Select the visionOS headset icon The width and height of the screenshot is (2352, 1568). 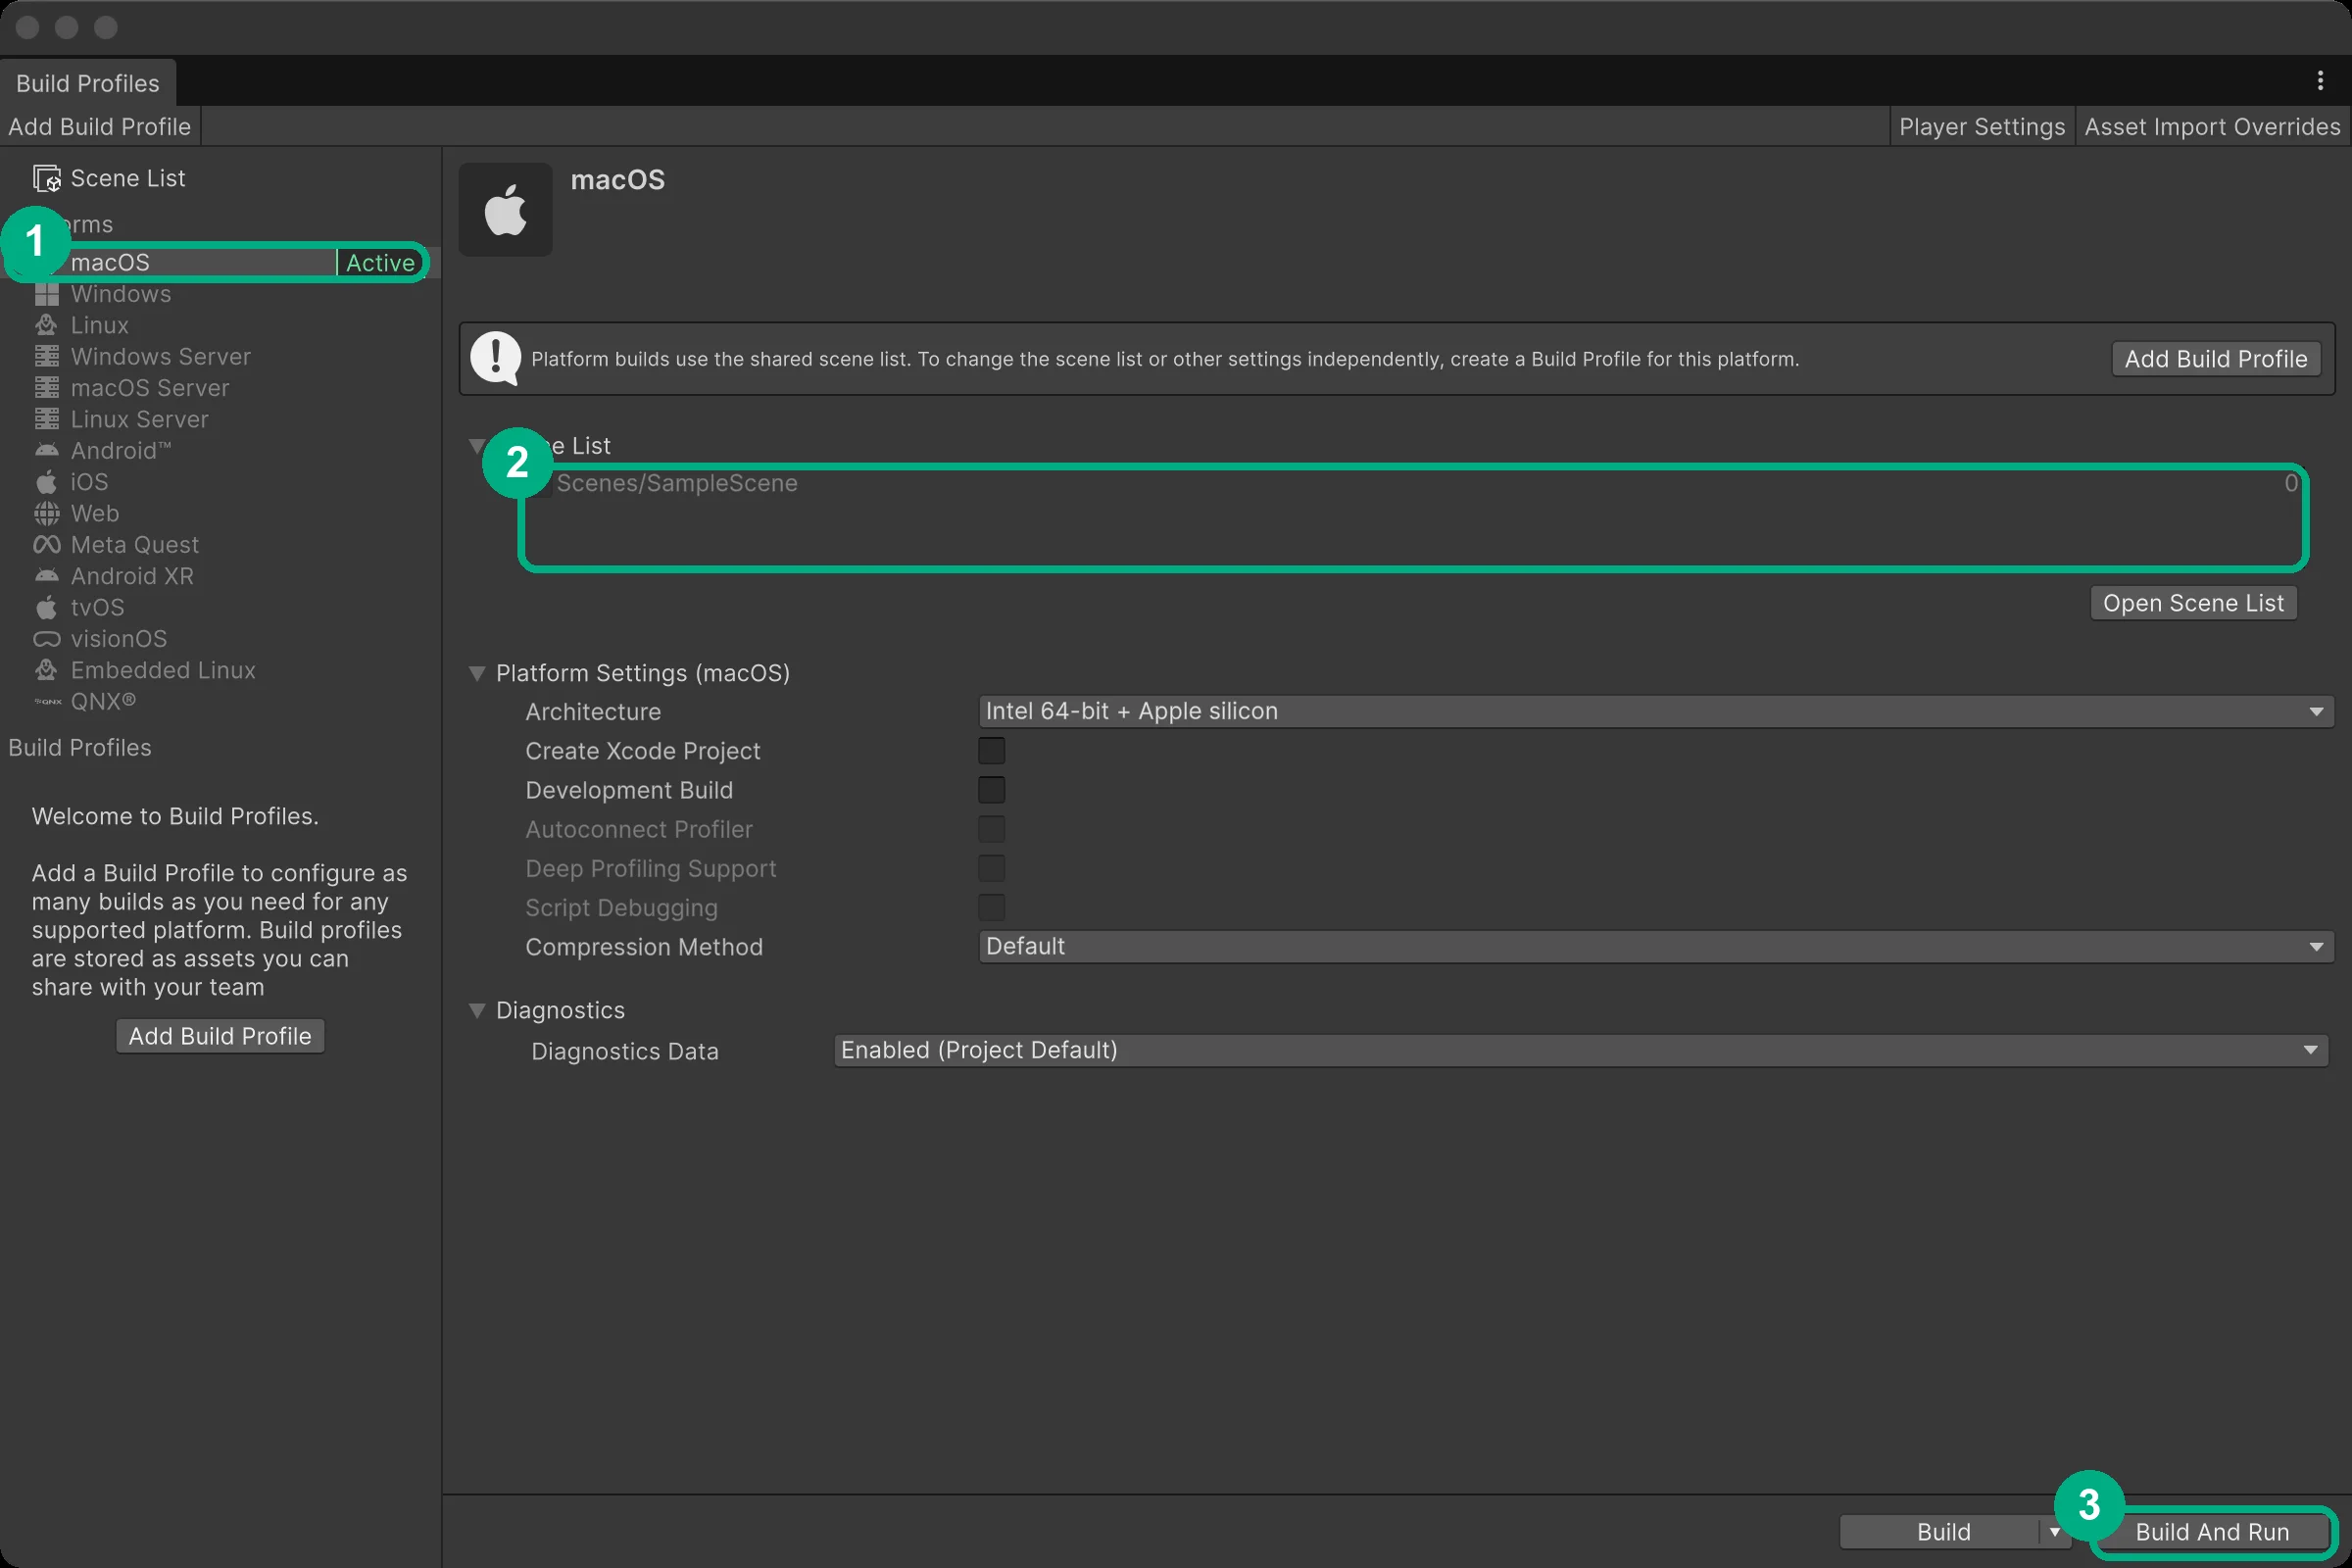pos(47,639)
